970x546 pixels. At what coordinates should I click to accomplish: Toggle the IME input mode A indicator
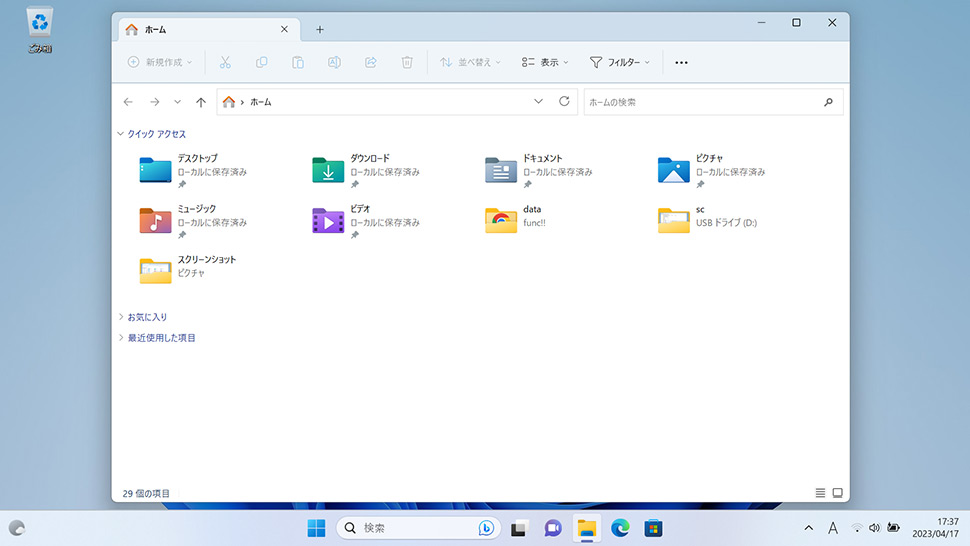[x=833, y=528]
